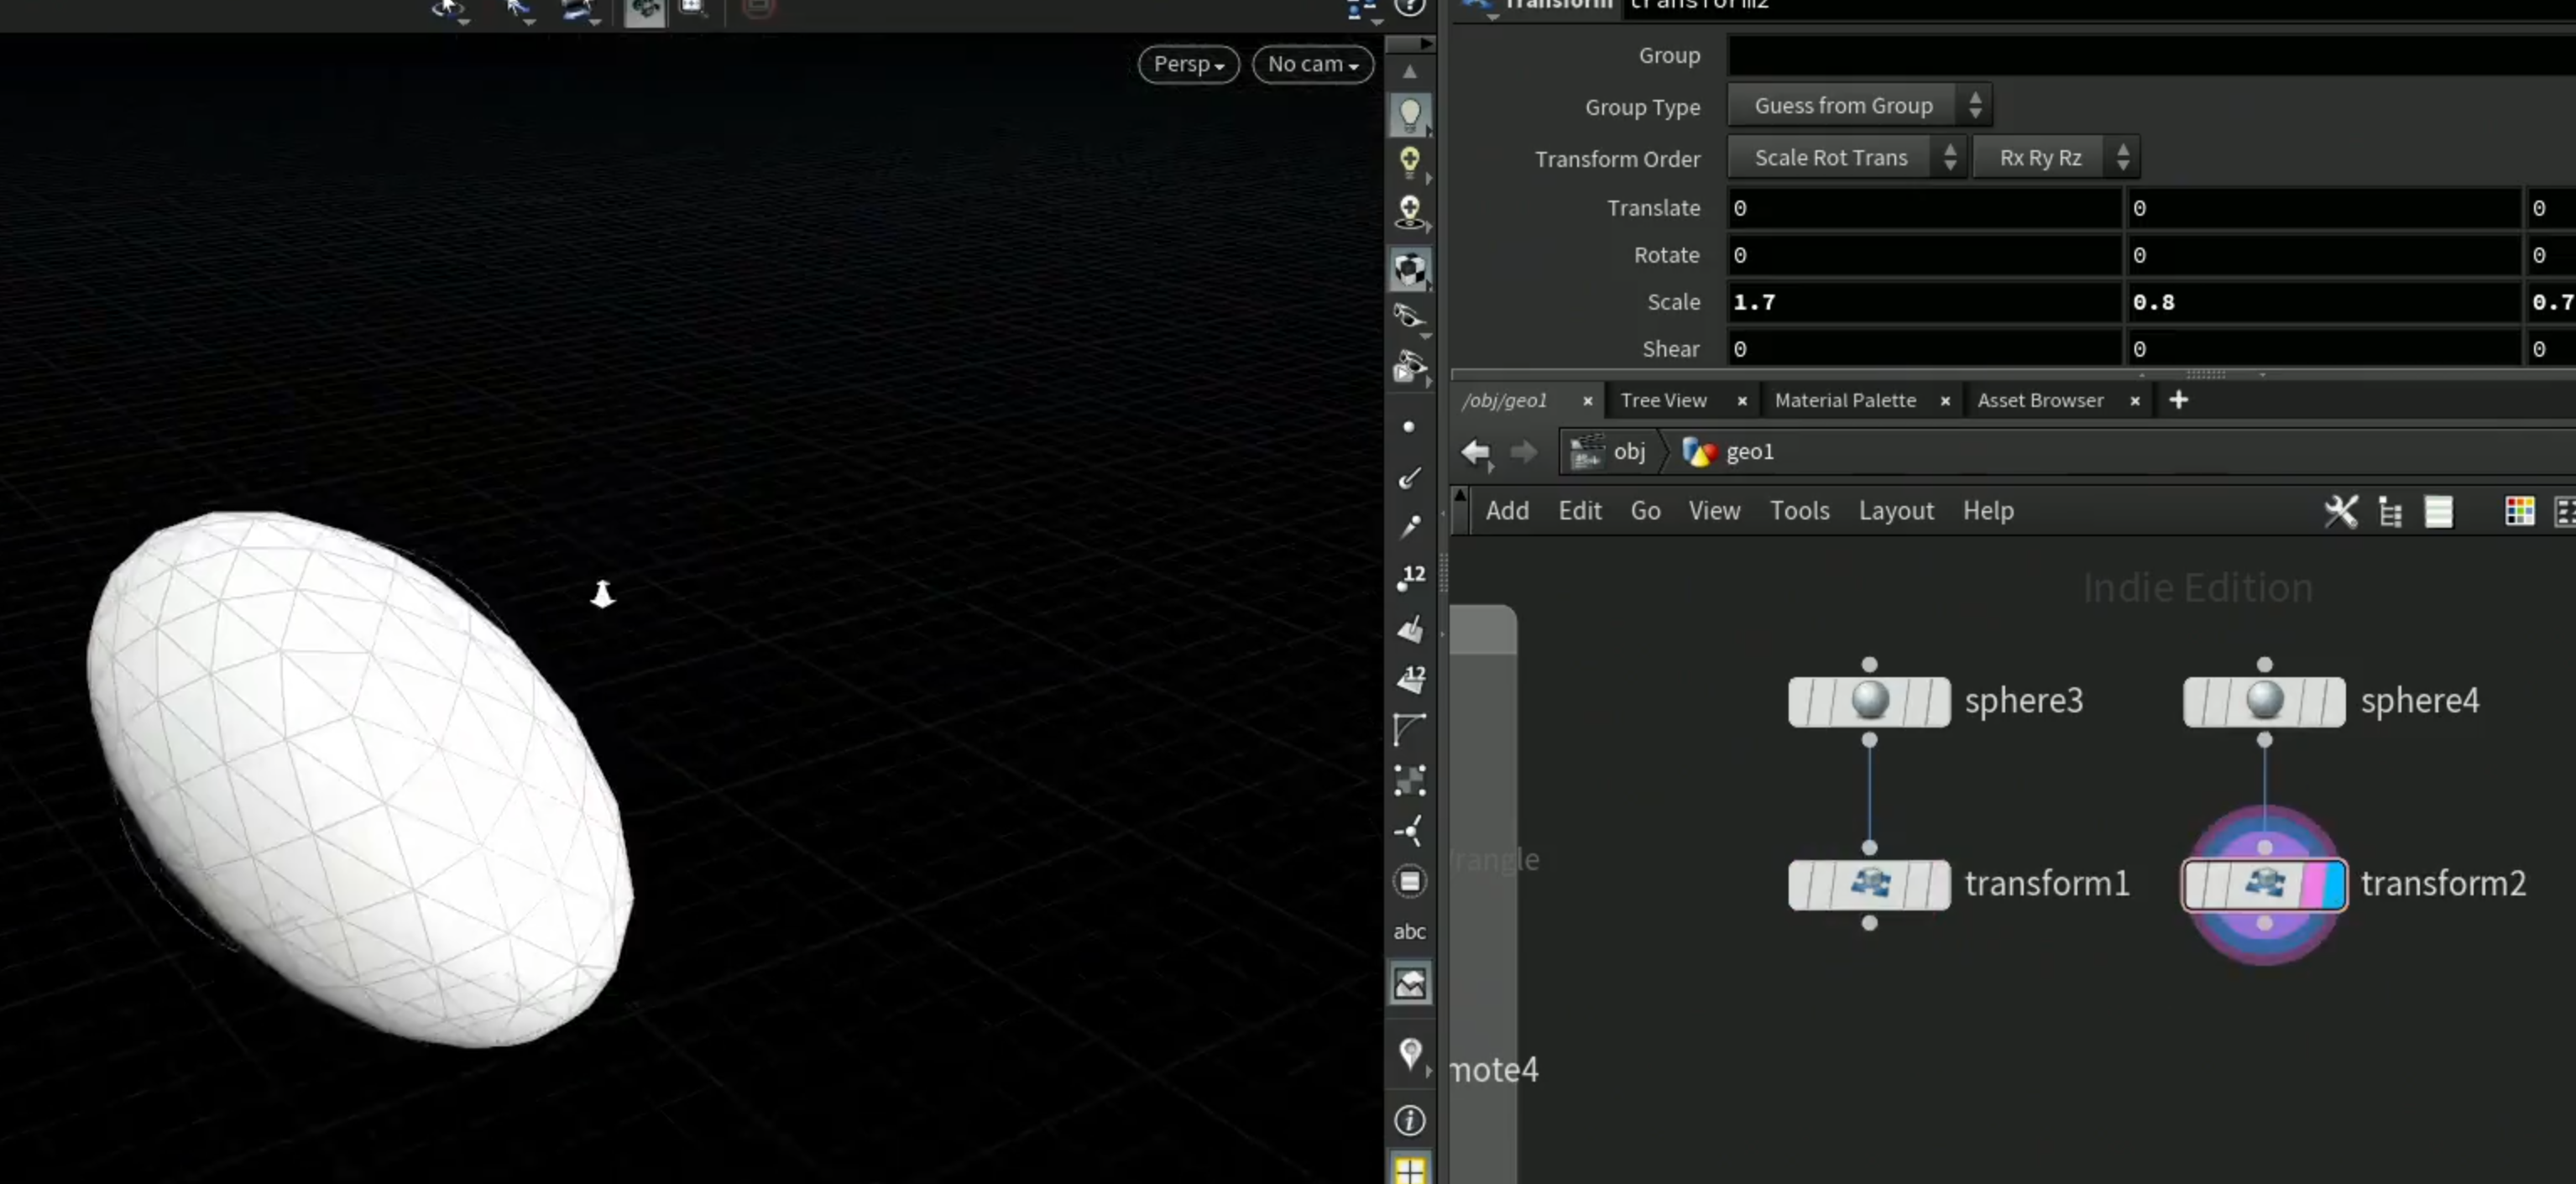Click the Scale X input field showing 1.7

[1924, 302]
